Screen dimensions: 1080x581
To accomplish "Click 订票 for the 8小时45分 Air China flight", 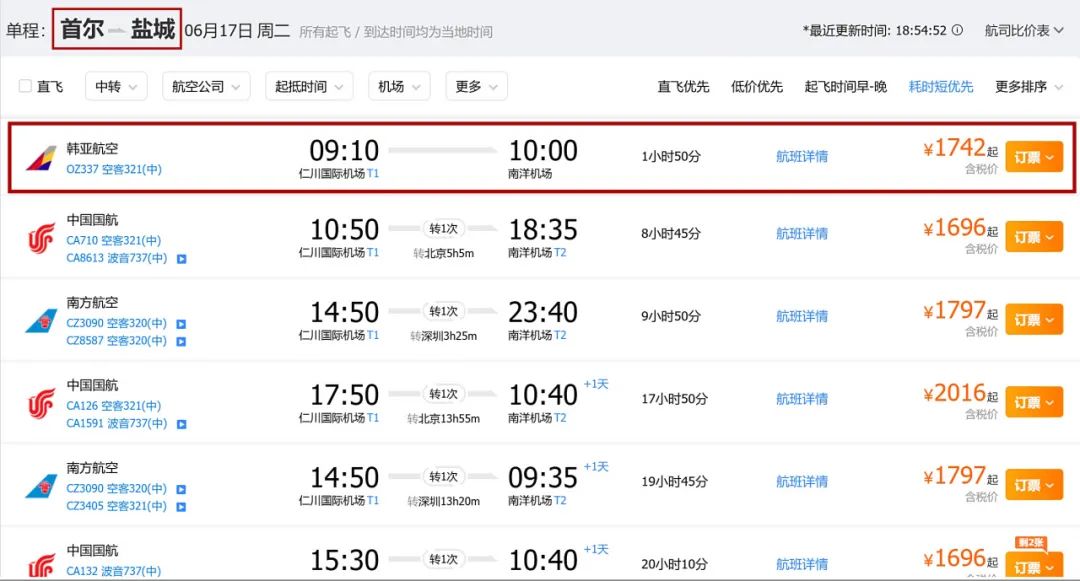I will pos(1034,237).
